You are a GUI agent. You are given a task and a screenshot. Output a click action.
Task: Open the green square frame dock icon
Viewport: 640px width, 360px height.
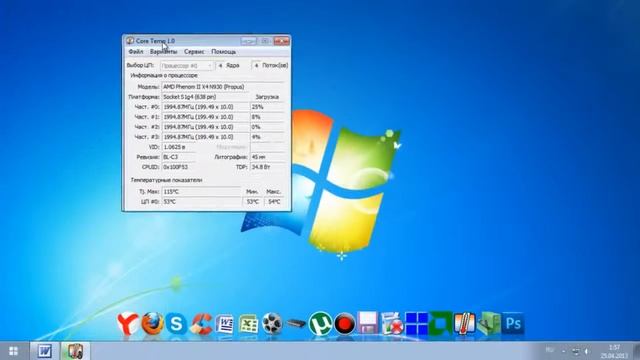click(440, 324)
